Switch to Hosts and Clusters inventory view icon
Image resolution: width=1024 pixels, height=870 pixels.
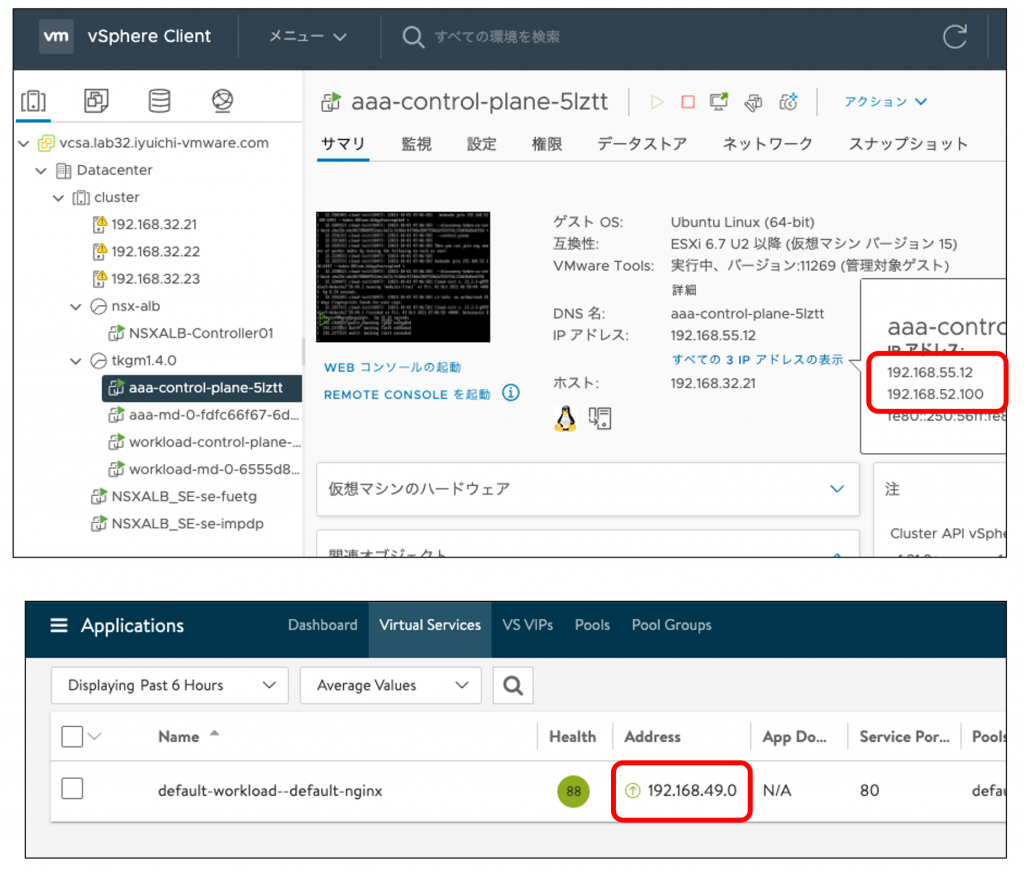33,101
